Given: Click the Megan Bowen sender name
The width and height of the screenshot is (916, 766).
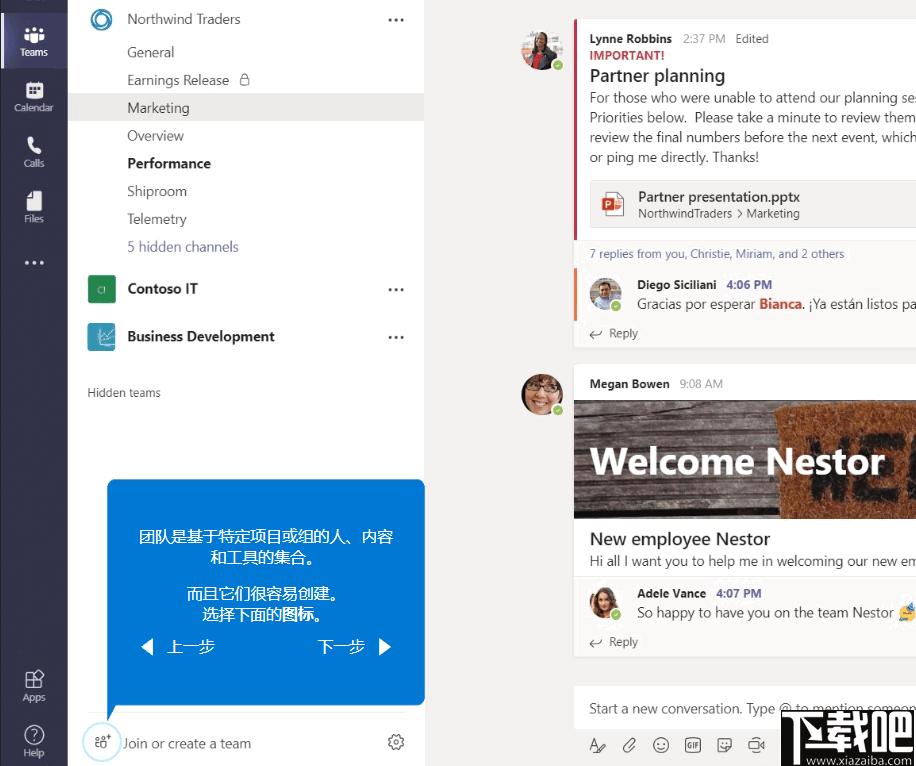Looking at the screenshot, I should pyautogui.click(x=629, y=384).
